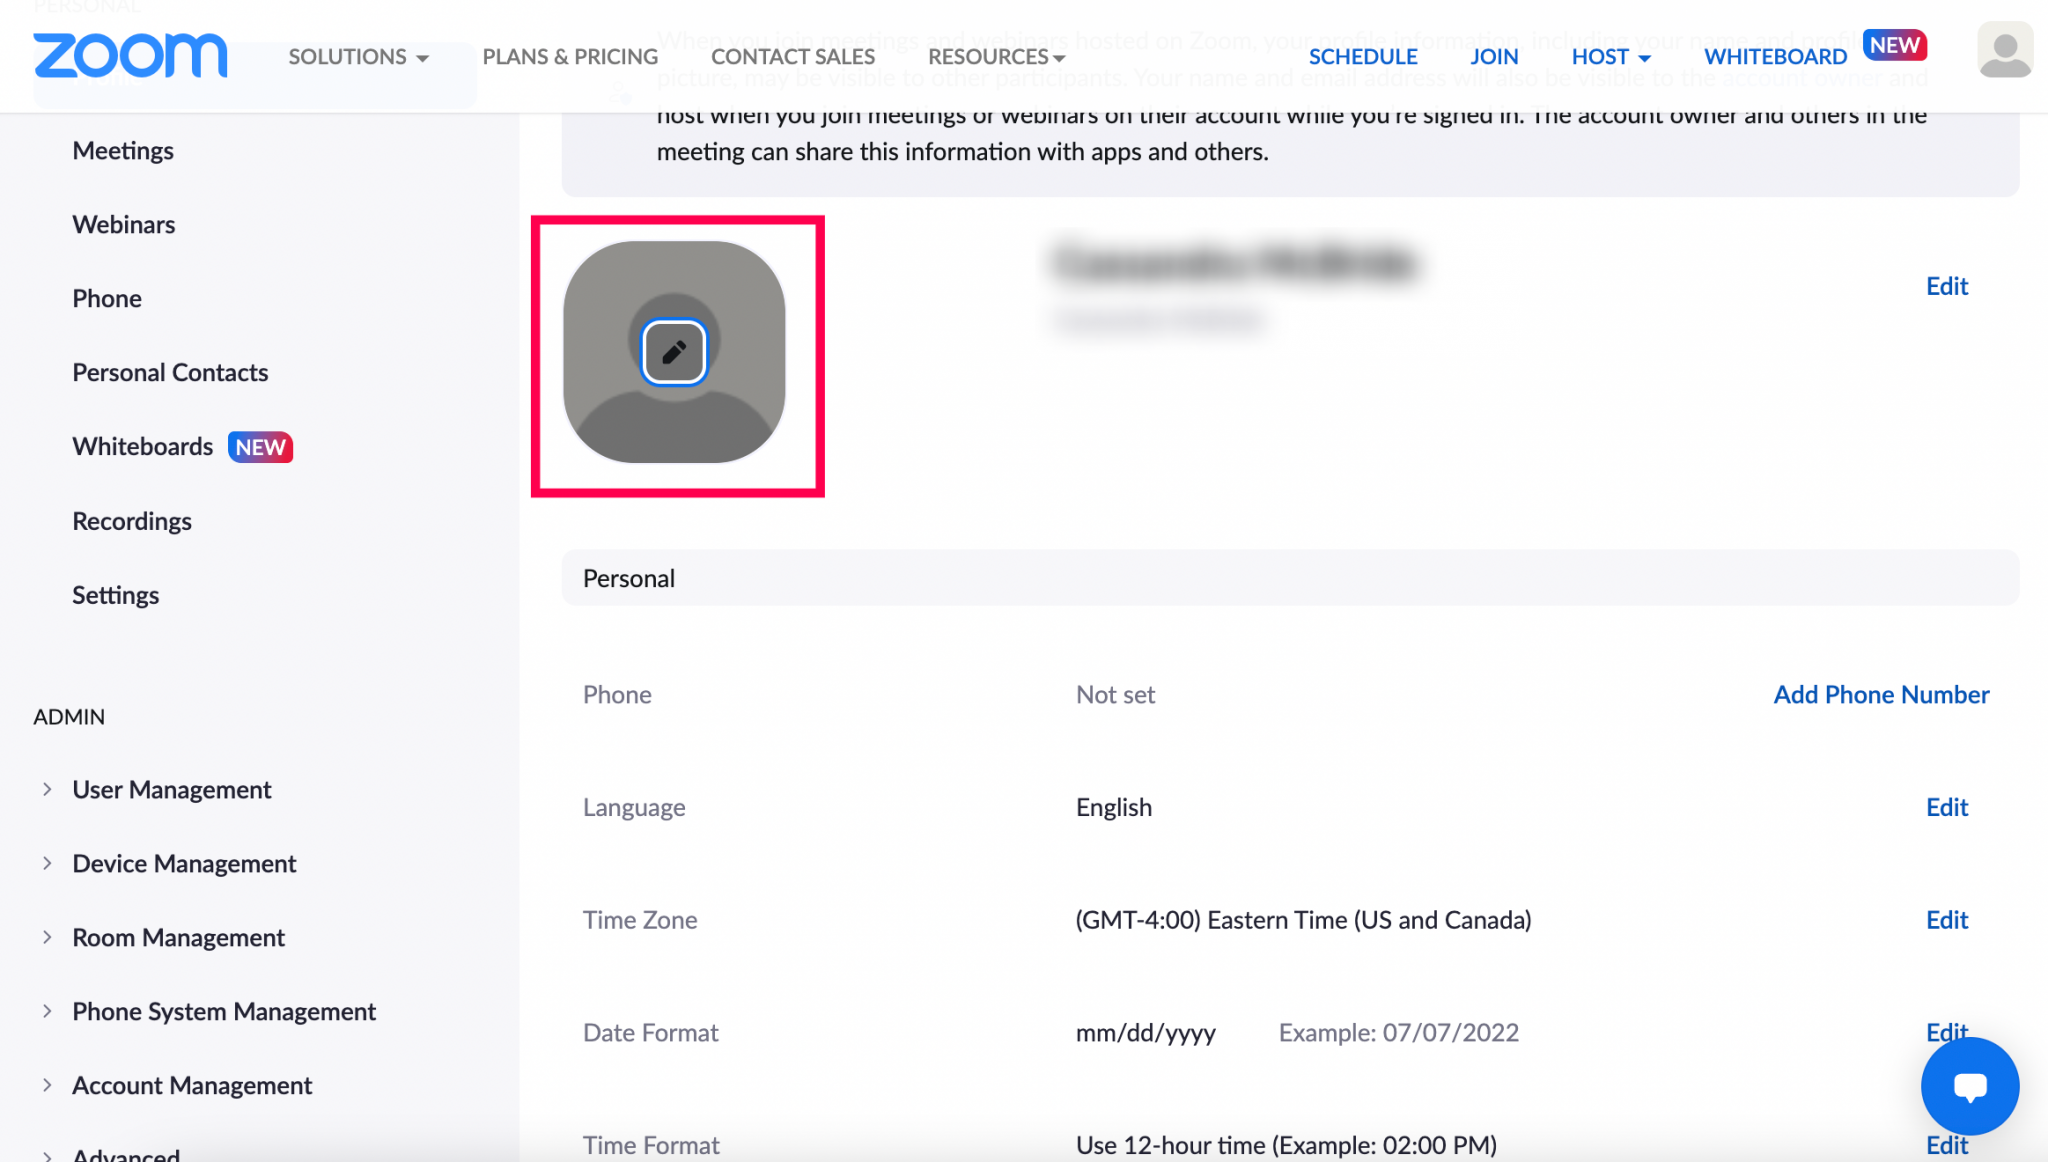The image size is (2048, 1162).
Task: Expand the Account Management section
Action: coord(192,1085)
